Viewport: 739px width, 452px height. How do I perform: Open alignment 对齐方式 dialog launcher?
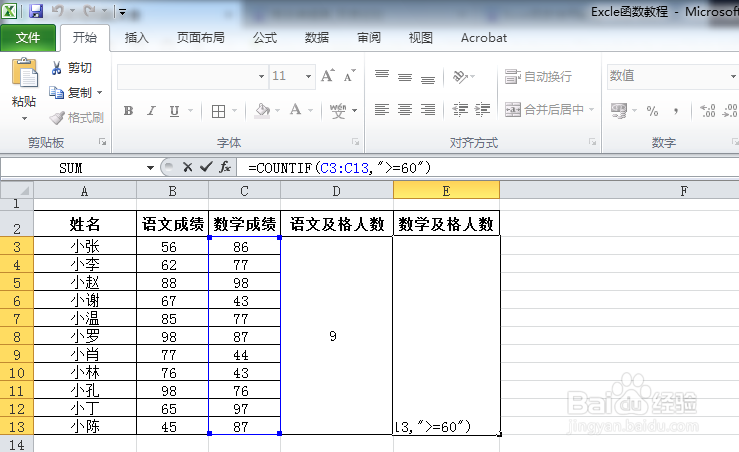click(x=592, y=142)
